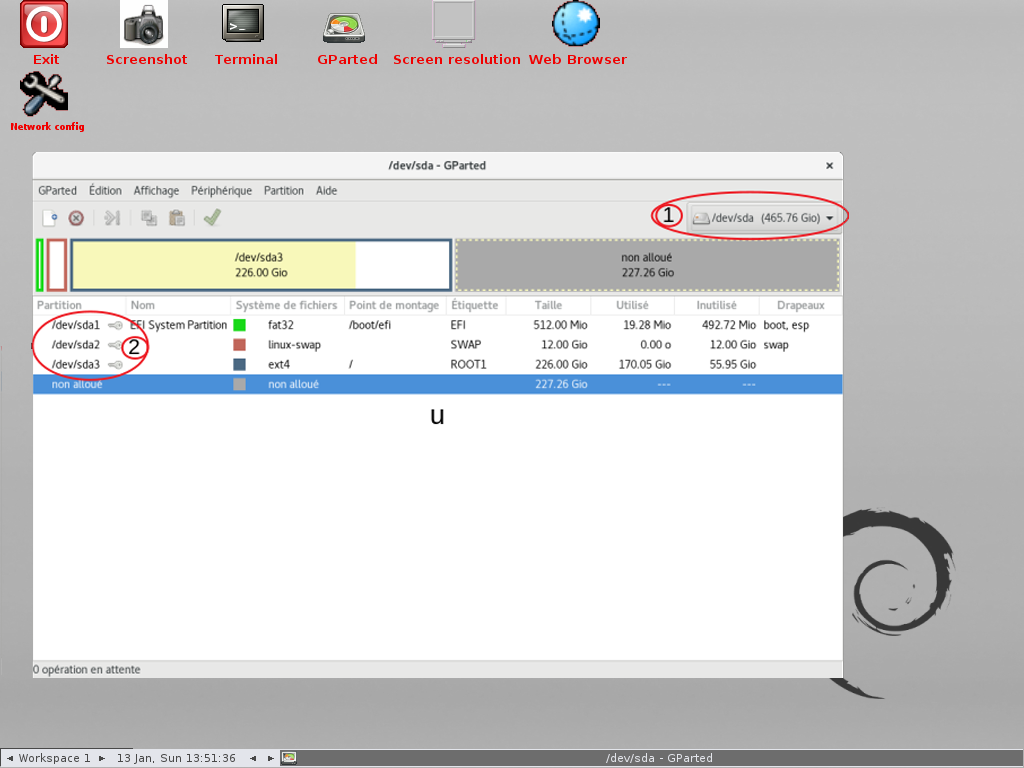This screenshot has height=768, width=1024.
Task: Click the Apply operations checkmark icon
Action: point(212,217)
